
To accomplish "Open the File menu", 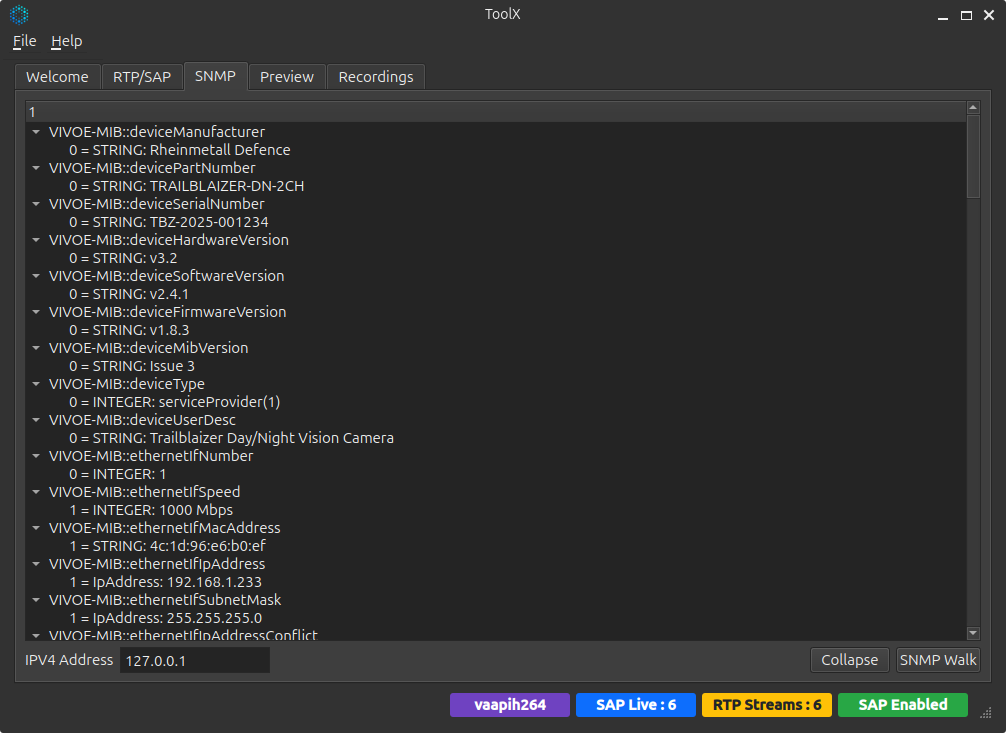I will (24, 41).
